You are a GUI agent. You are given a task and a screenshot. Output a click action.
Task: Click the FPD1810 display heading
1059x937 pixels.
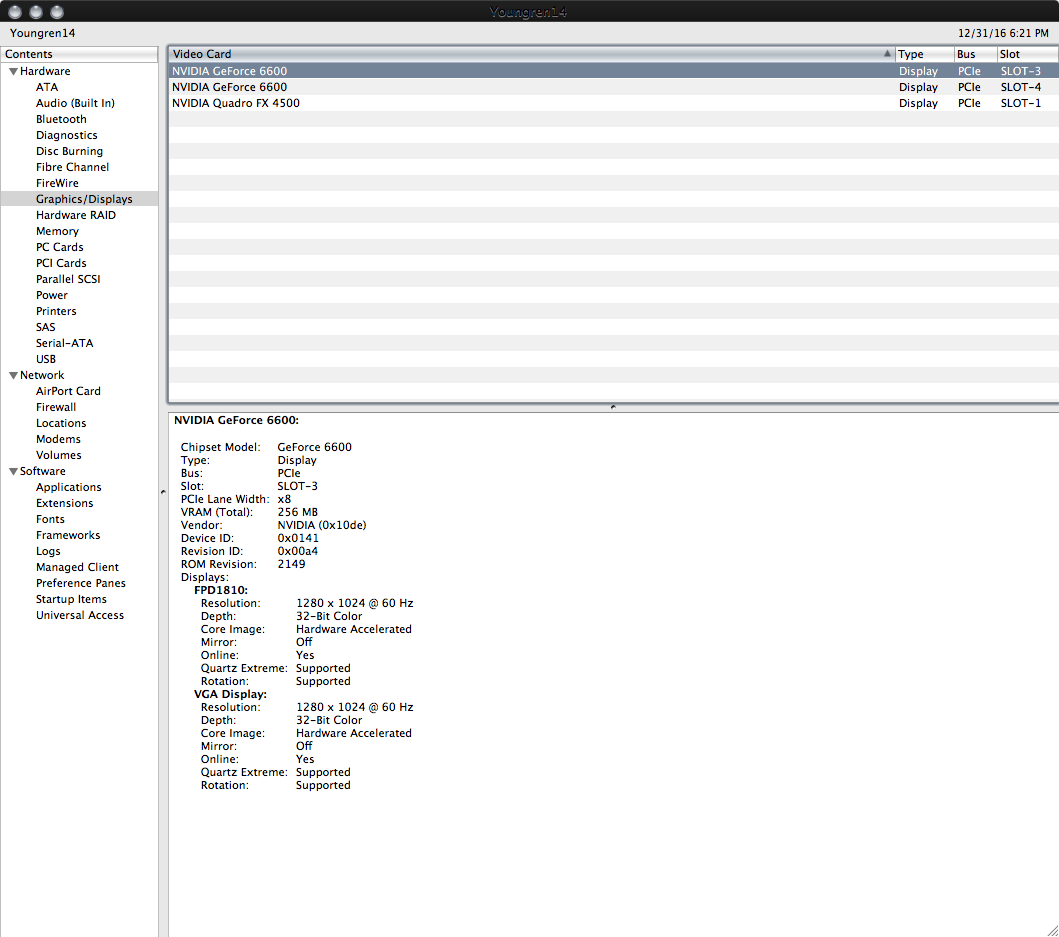[x=221, y=590]
